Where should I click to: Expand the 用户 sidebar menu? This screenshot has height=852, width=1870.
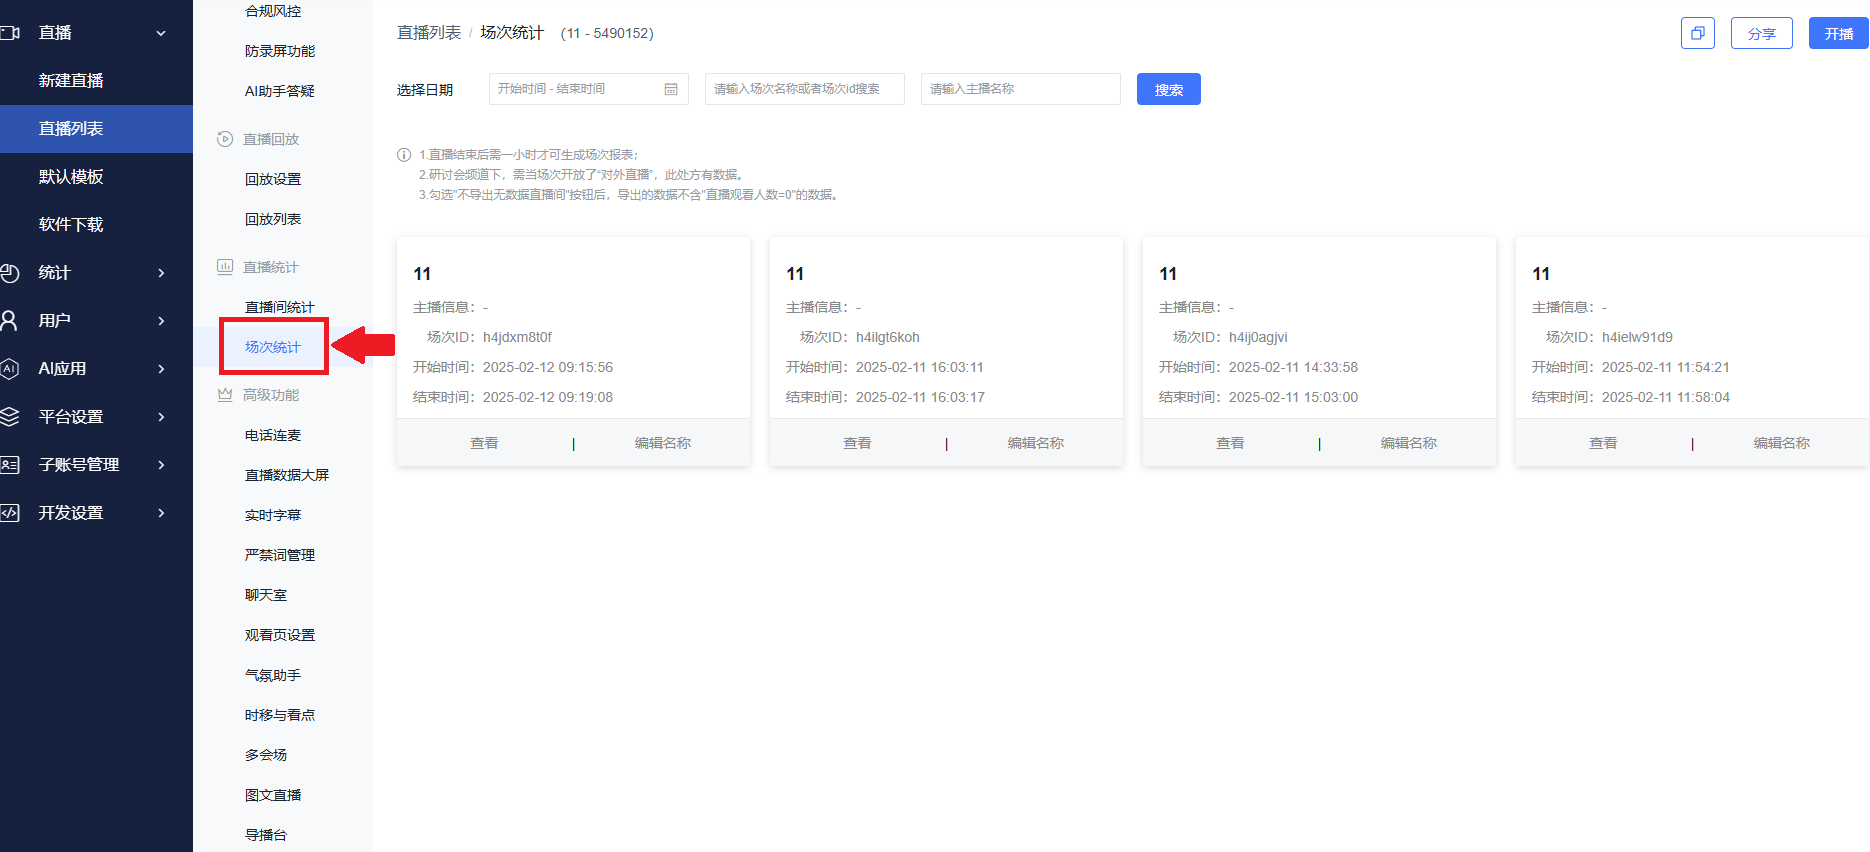[x=161, y=321]
